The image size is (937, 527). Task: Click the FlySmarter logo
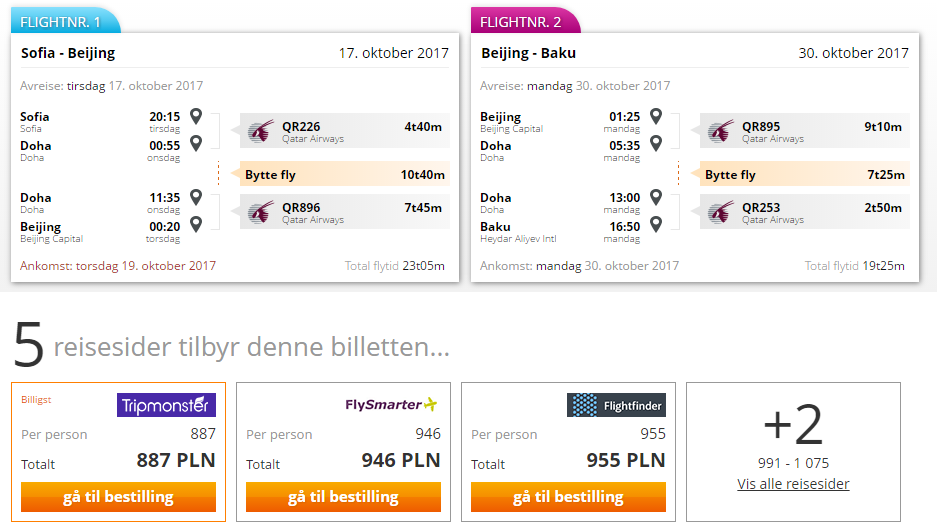click(391, 405)
